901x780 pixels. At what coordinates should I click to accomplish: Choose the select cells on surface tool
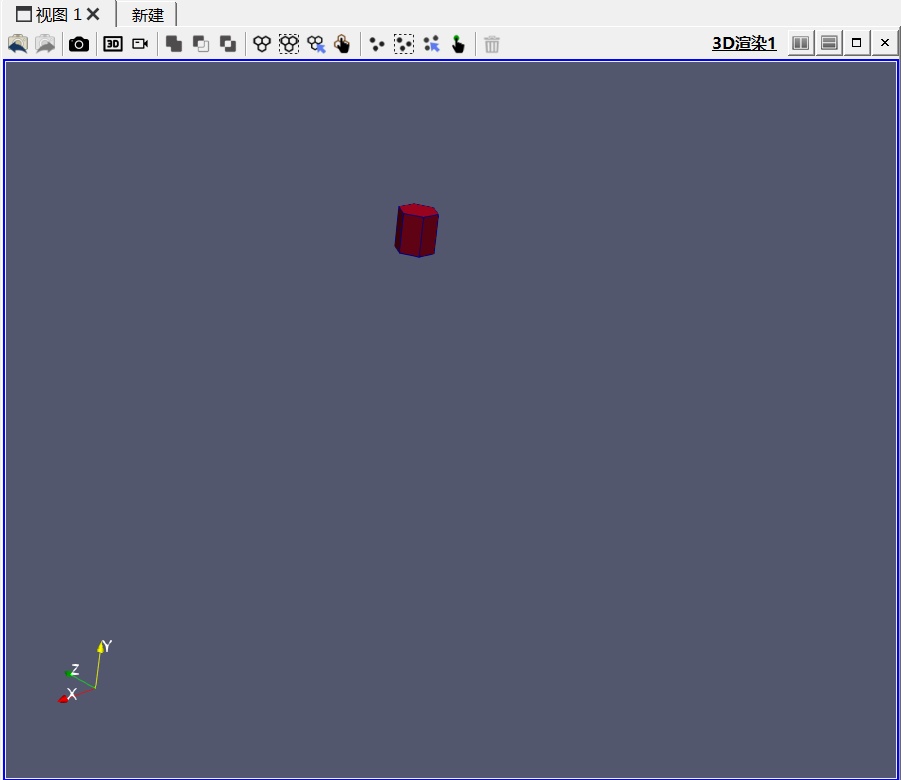pyautogui.click(x=262, y=44)
